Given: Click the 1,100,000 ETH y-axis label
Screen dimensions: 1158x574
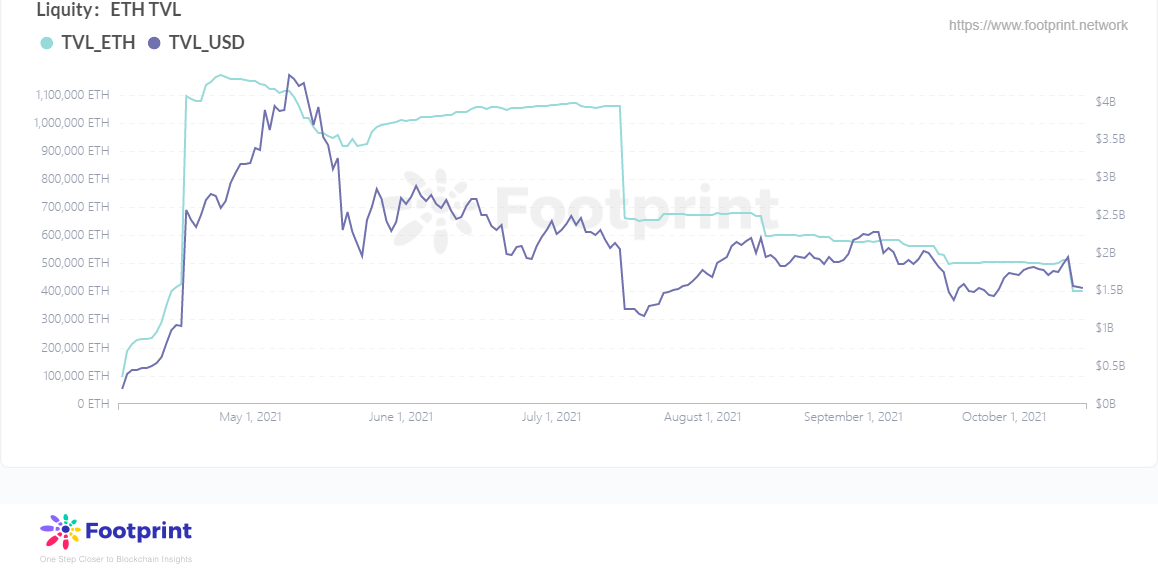Looking at the screenshot, I should click(x=75, y=95).
